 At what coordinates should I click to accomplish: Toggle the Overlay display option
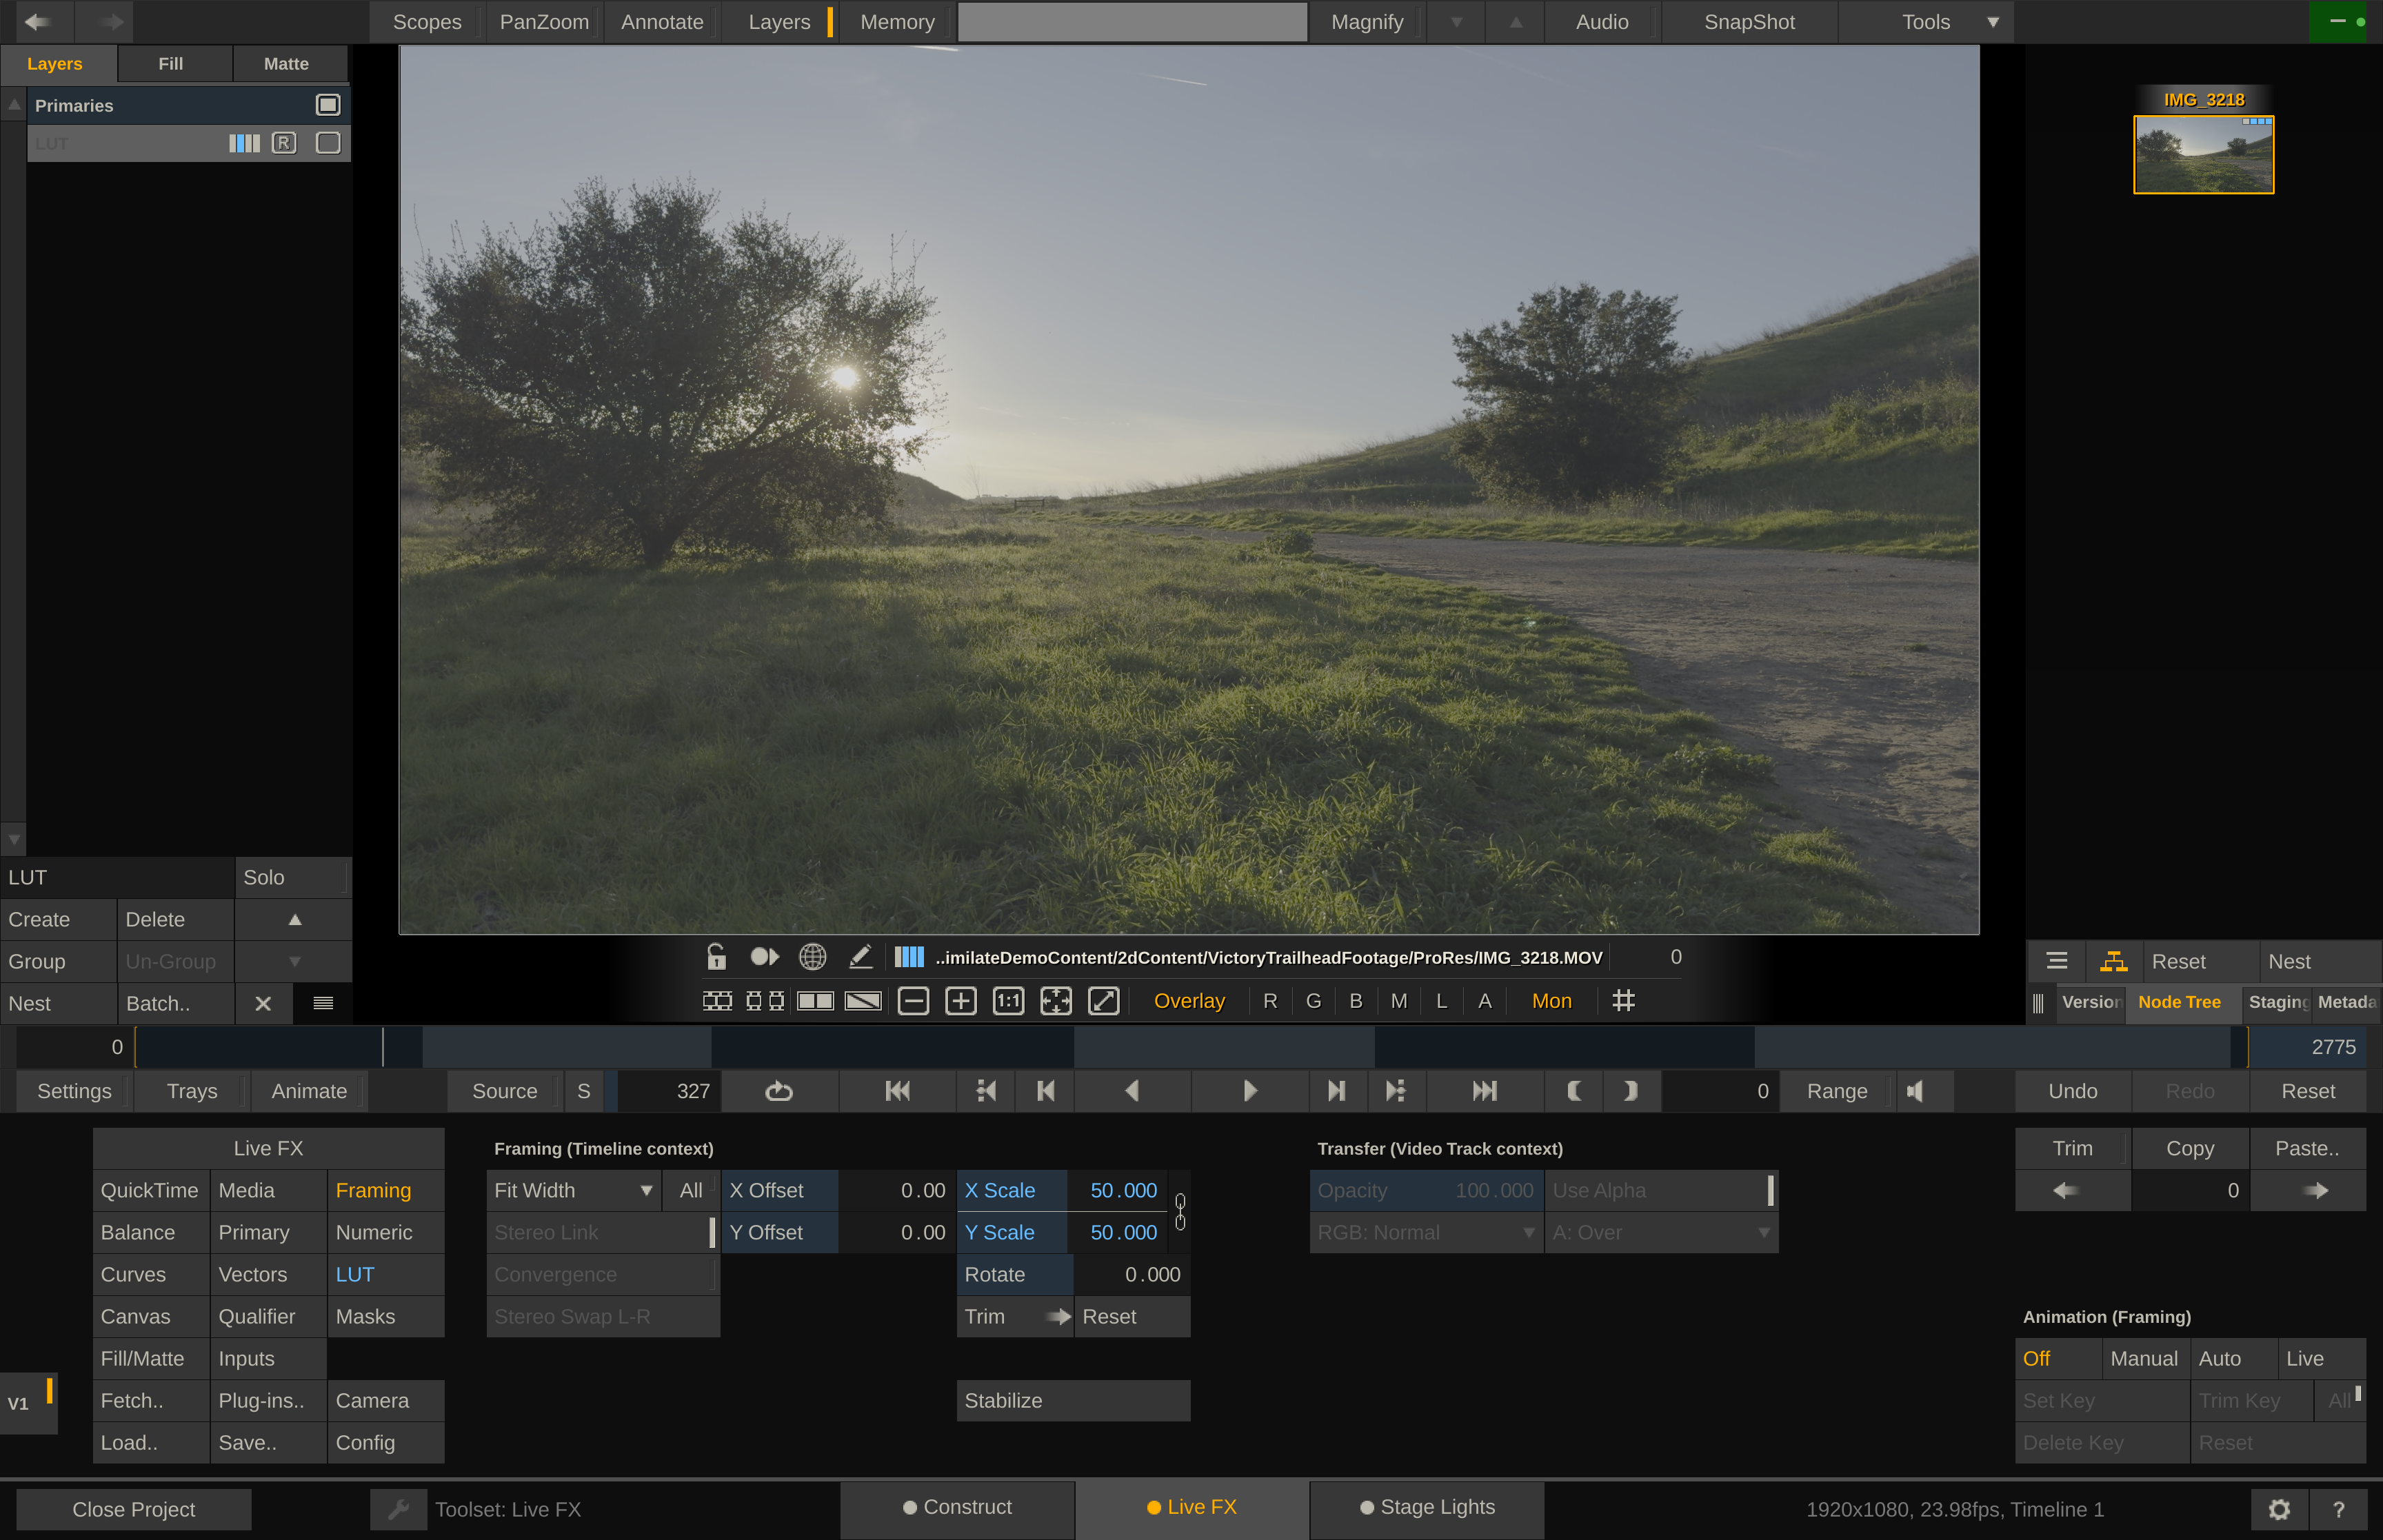1189,1001
